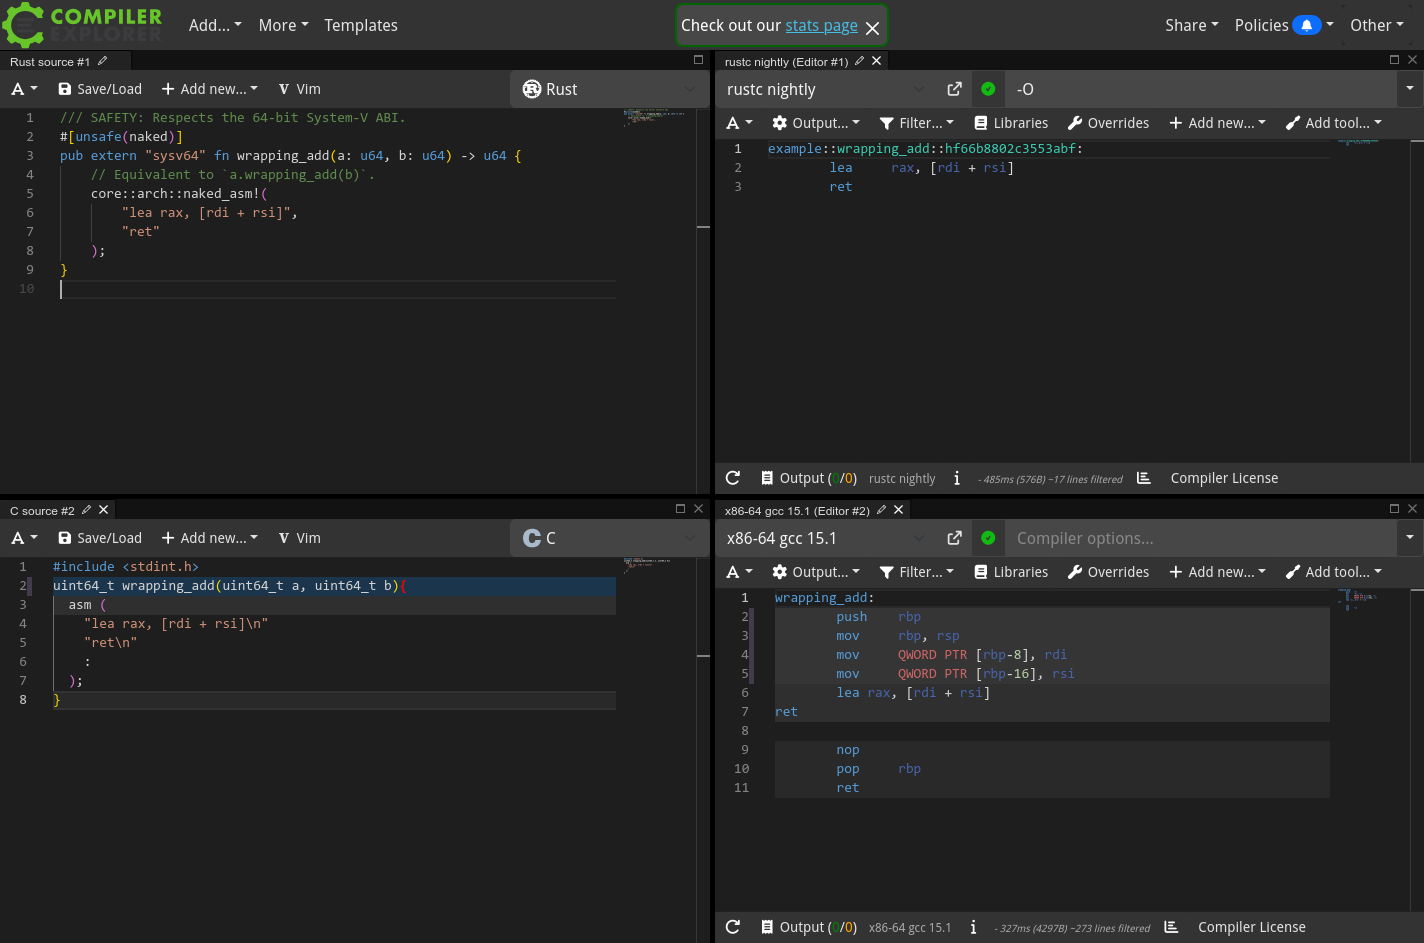1424x943 pixels.
Task: Open Add tool... in the gcc pane
Action: 1334,572
